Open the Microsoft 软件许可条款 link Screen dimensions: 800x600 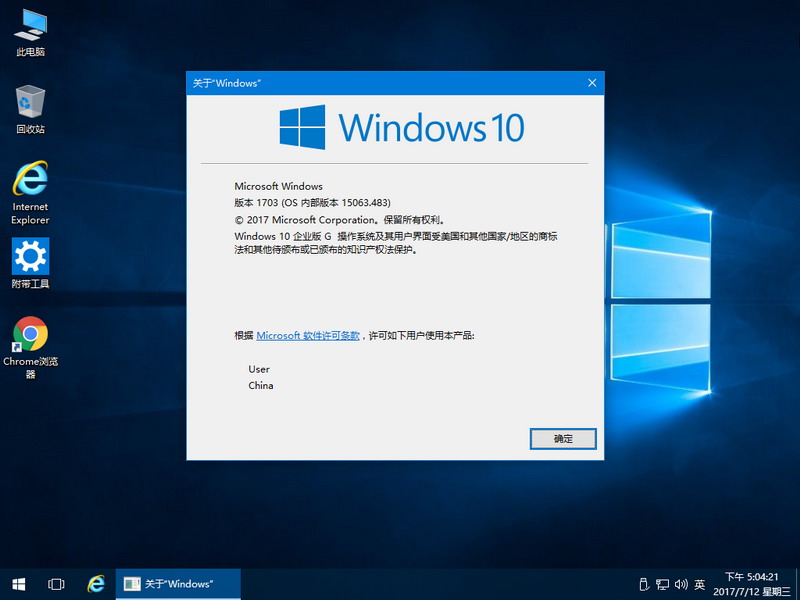[308, 336]
